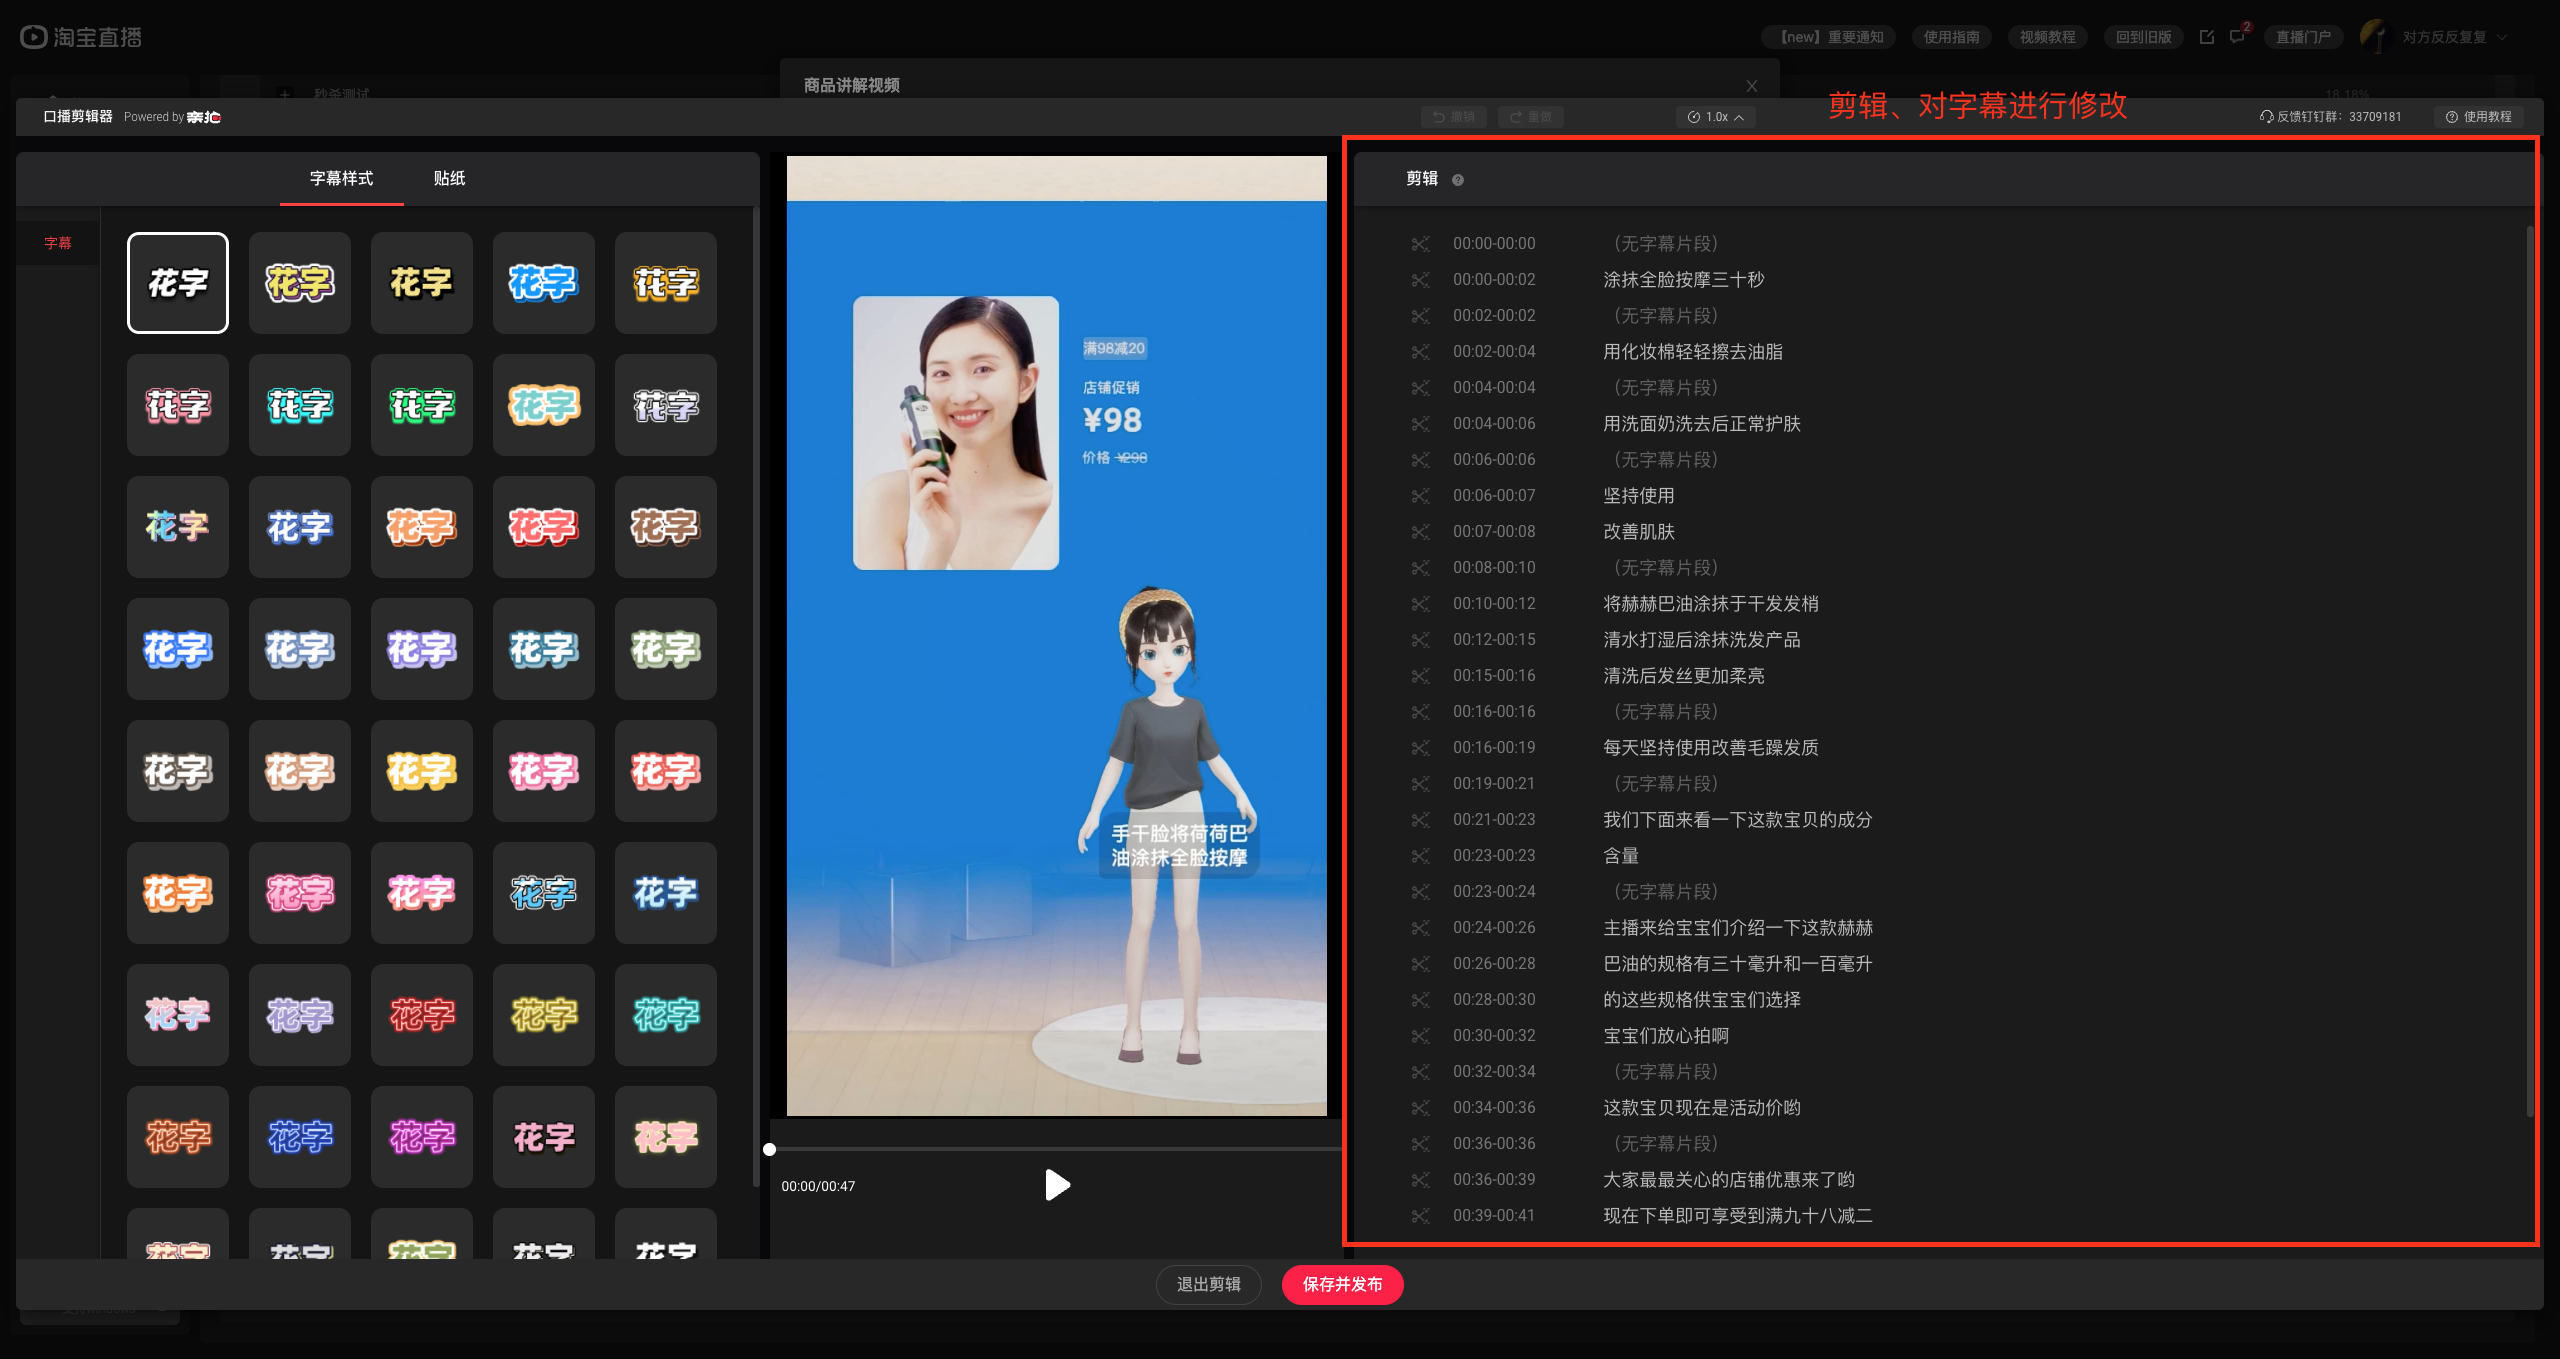Click scissors icon beside 将赫赫巴油涂抹于干发发梢

pyautogui.click(x=1420, y=604)
